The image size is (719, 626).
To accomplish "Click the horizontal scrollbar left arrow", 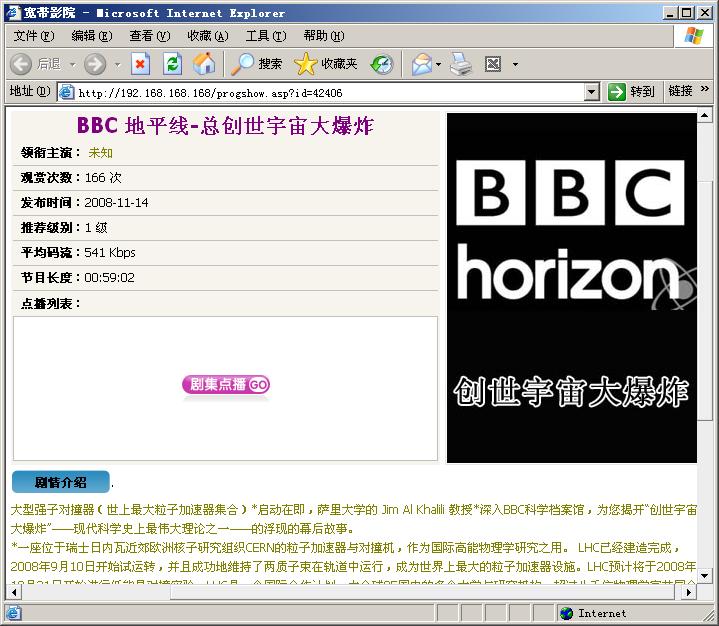I will [14, 592].
